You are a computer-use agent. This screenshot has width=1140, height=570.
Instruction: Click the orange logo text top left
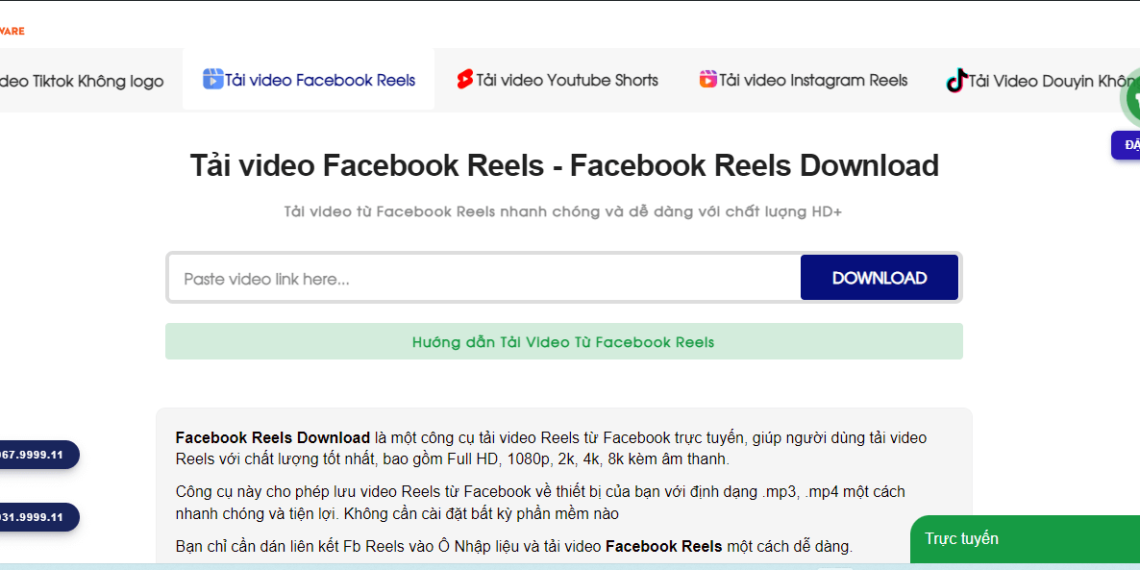(x=12, y=31)
